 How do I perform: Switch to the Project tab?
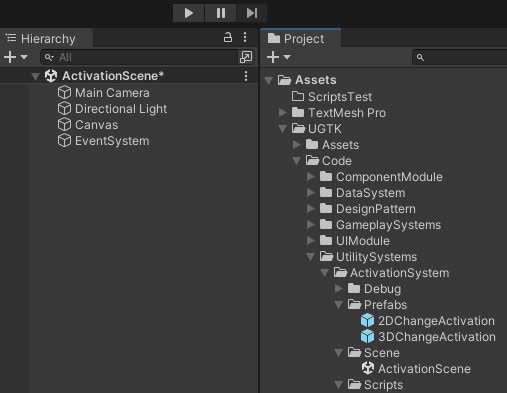click(296, 39)
